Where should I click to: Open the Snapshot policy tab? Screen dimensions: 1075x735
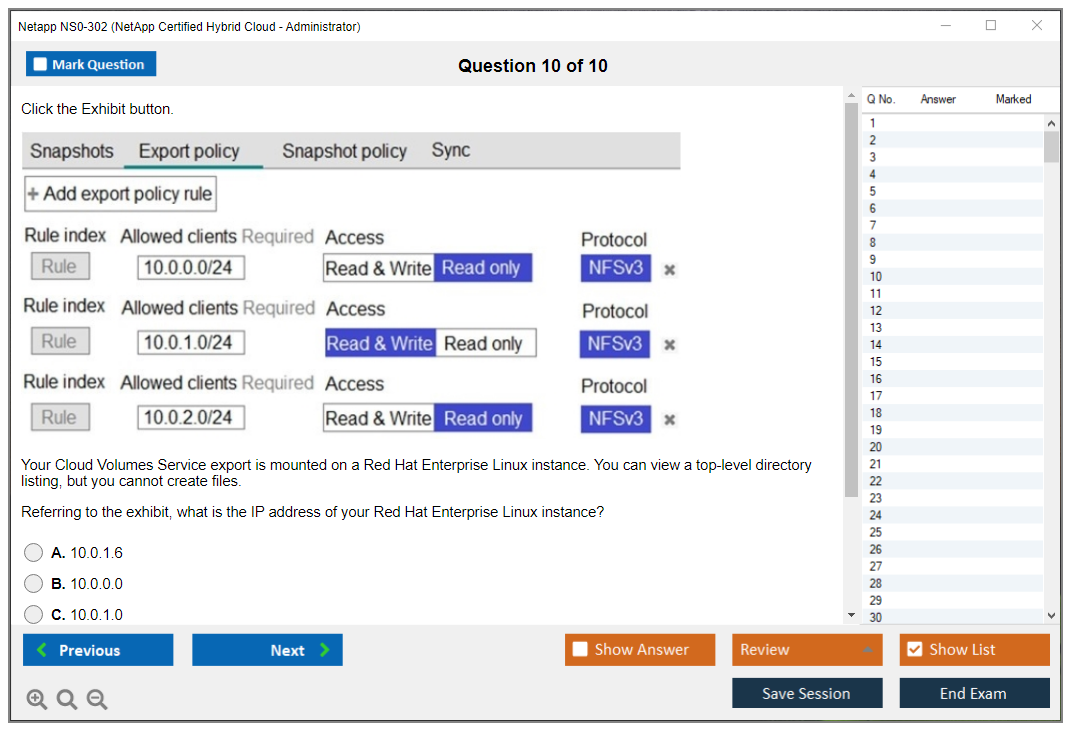pyautogui.click(x=344, y=151)
